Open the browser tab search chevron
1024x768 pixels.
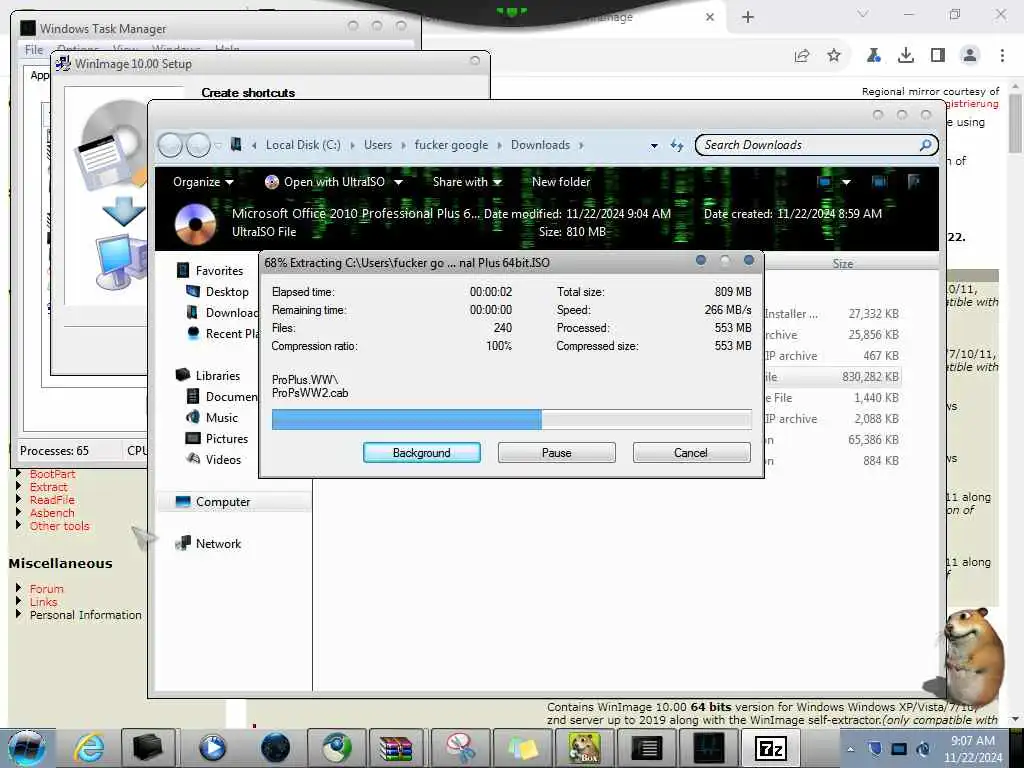click(x=863, y=14)
